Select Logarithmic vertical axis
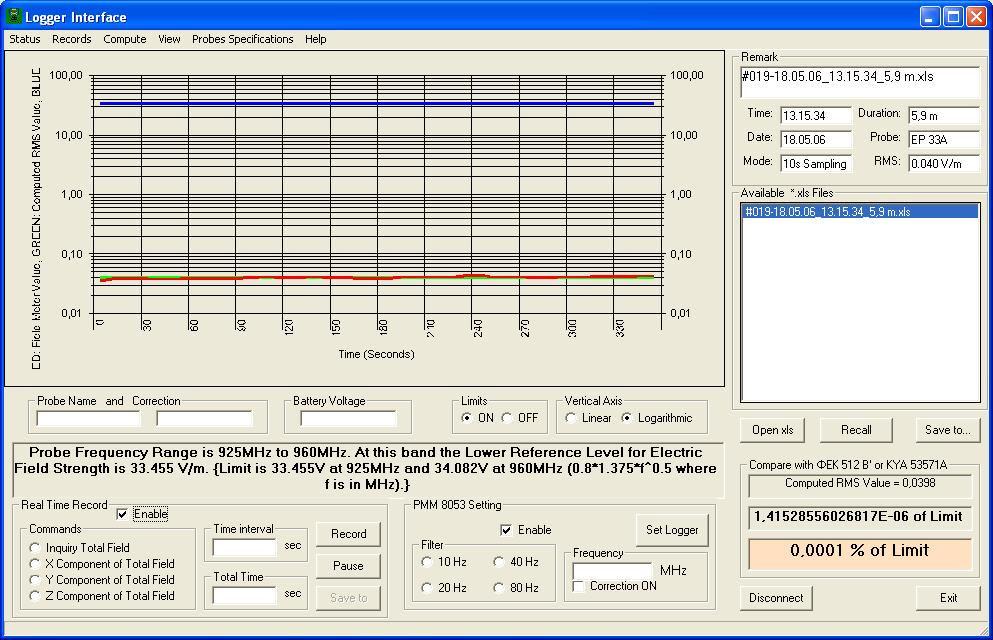The width and height of the screenshot is (993, 640). pos(626,418)
